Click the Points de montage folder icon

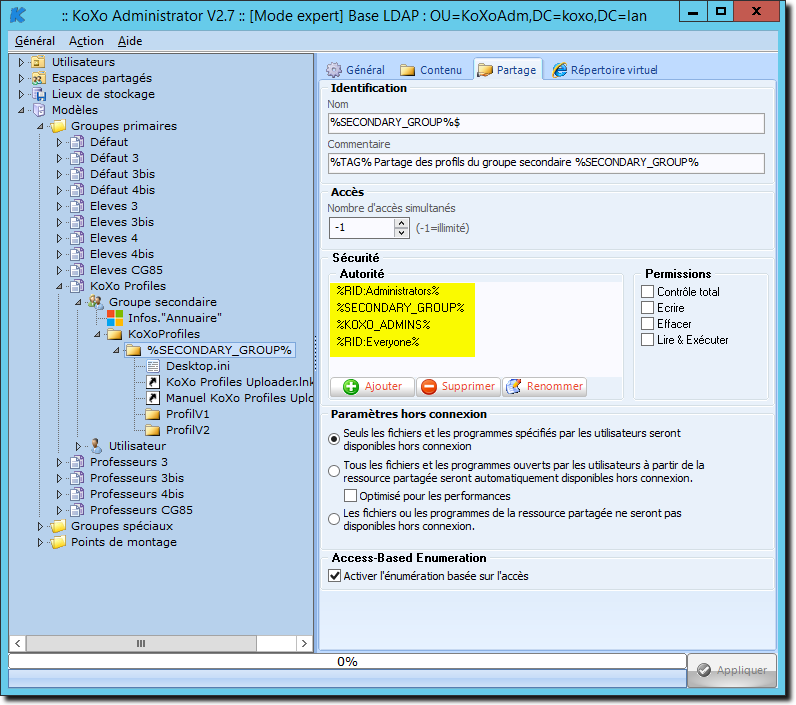(x=58, y=542)
